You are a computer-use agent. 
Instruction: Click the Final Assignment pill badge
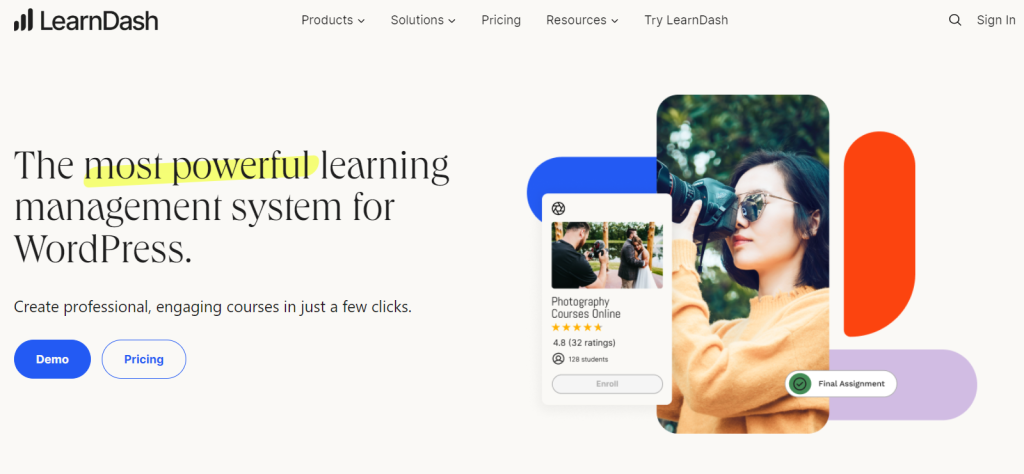click(841, 383)
